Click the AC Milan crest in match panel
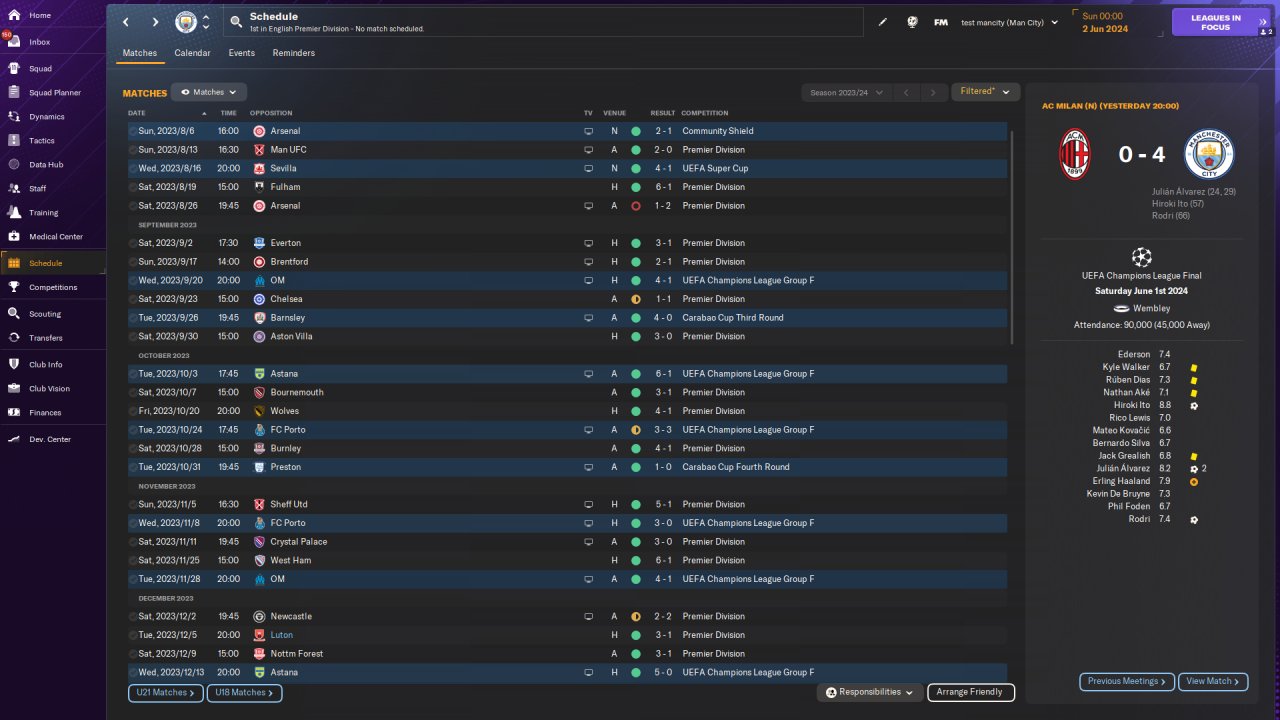 1076,154
